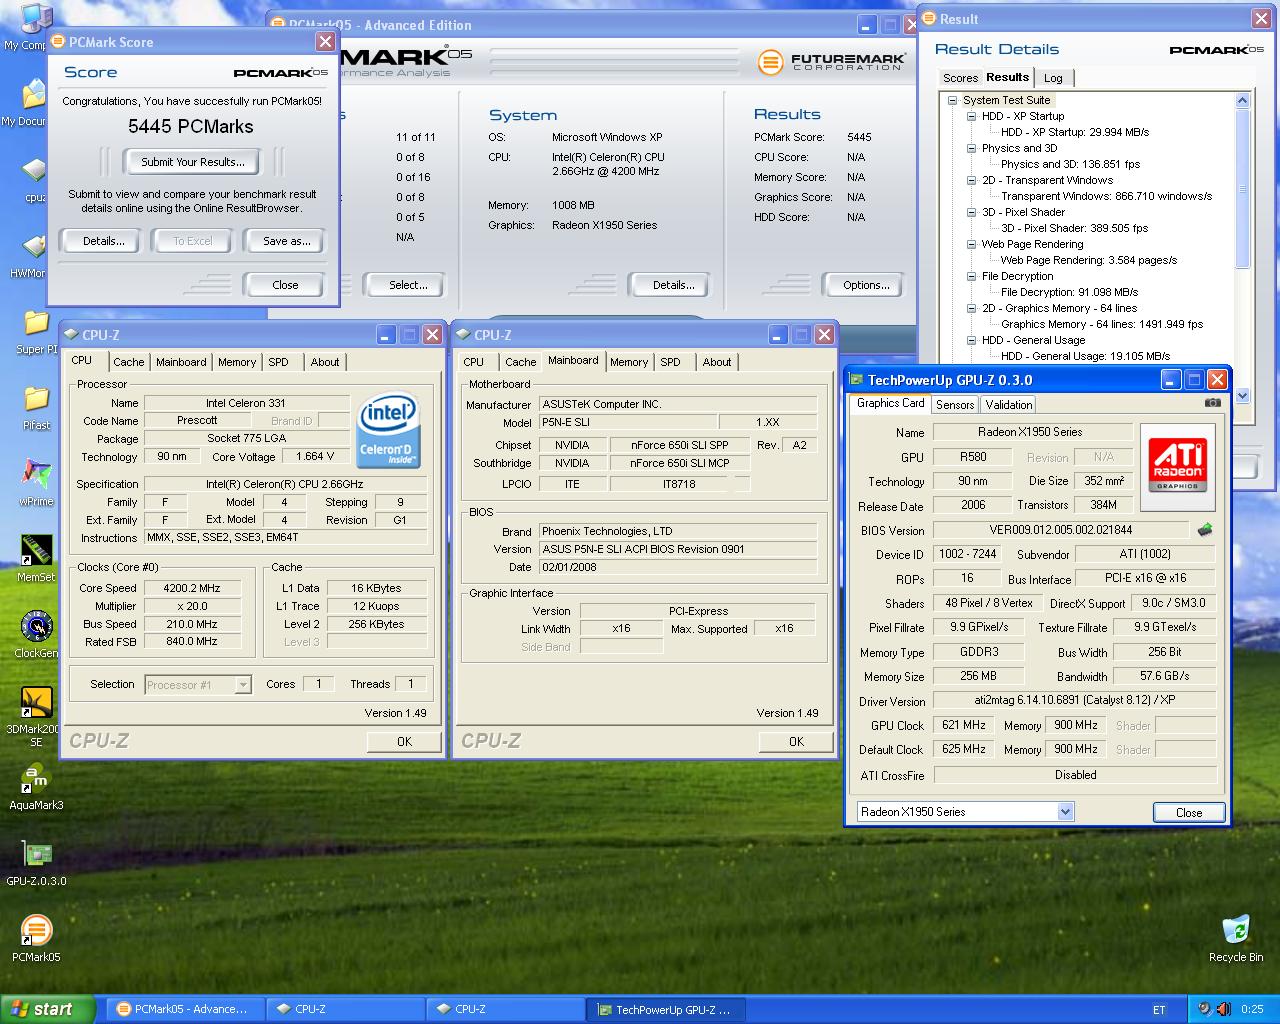Image resolution: width=1280 pixels, height=1024 pixels.
Task: Click OK in left CPU-Z window
Action: click(x=404, y=741)
